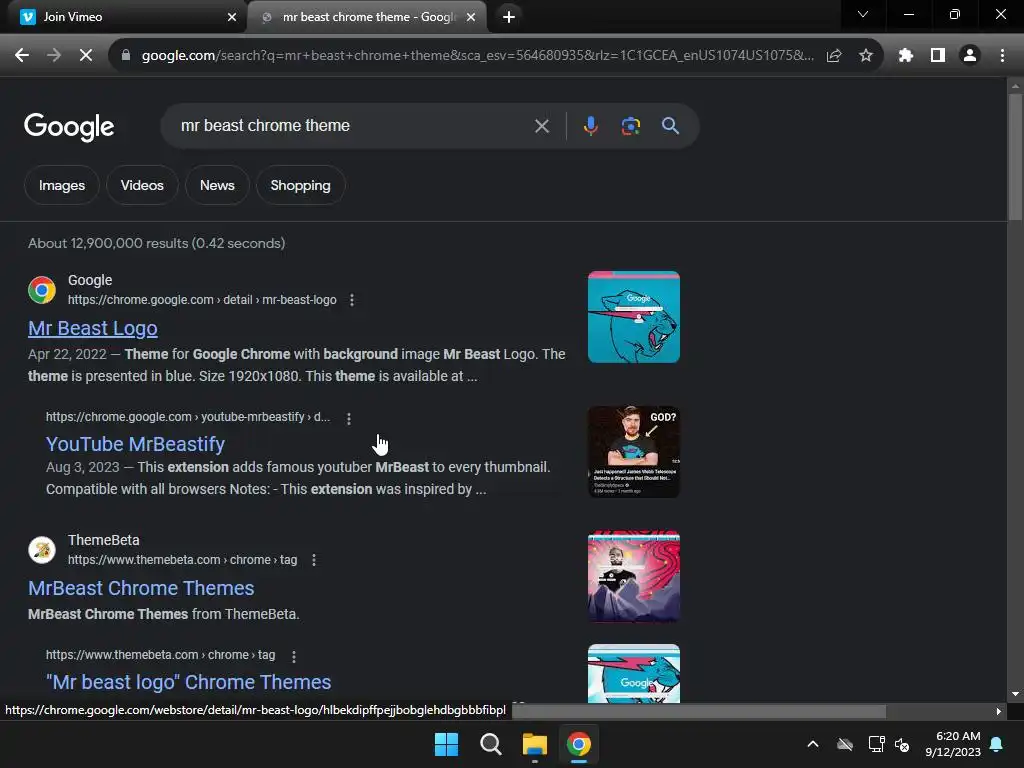1024x768 pixels.
Task: Open the YouTube MrBeastify link
Action: point(135,444)
